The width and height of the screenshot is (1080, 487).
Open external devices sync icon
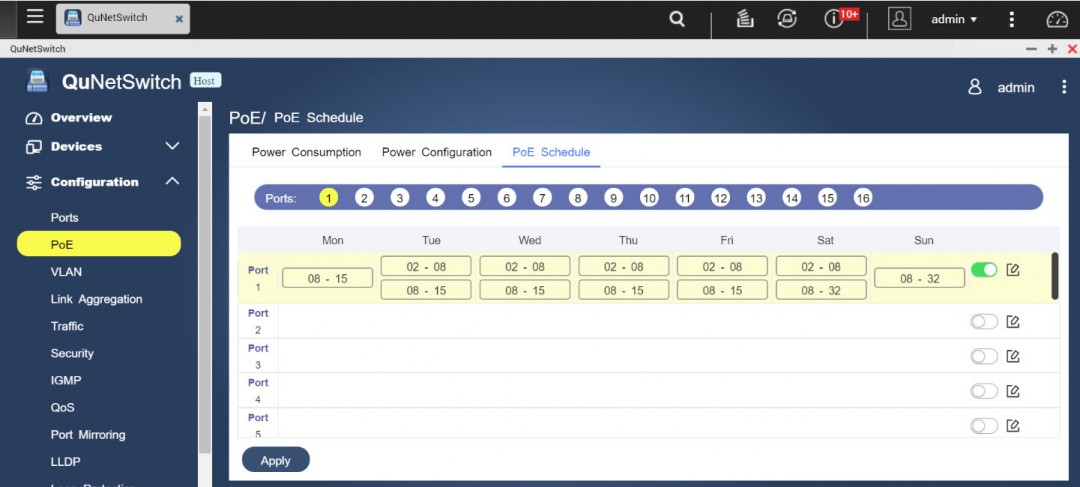787,19
